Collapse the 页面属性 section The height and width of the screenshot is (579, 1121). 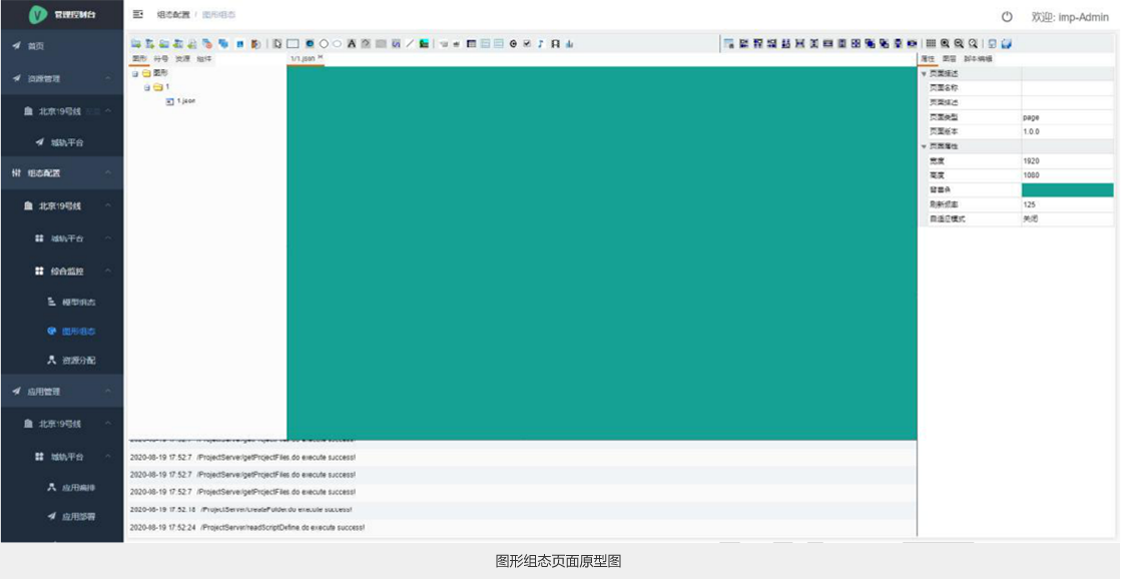pos(925,146)
